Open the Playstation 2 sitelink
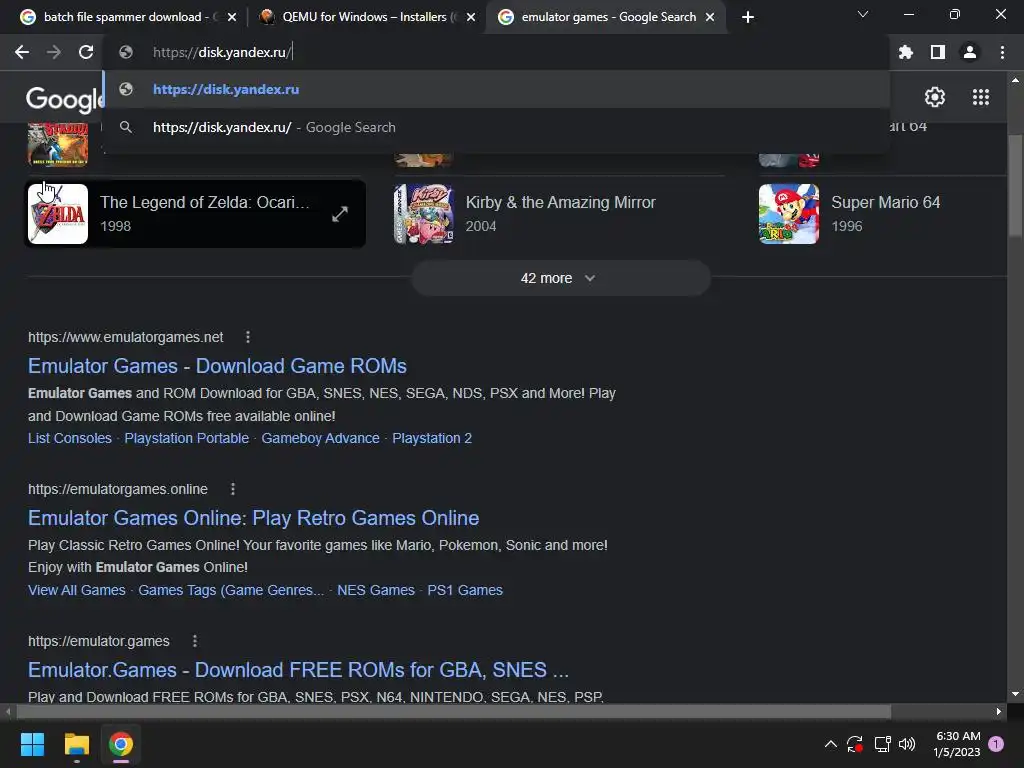The image size is (1024, 768). [x=432, y=438]
